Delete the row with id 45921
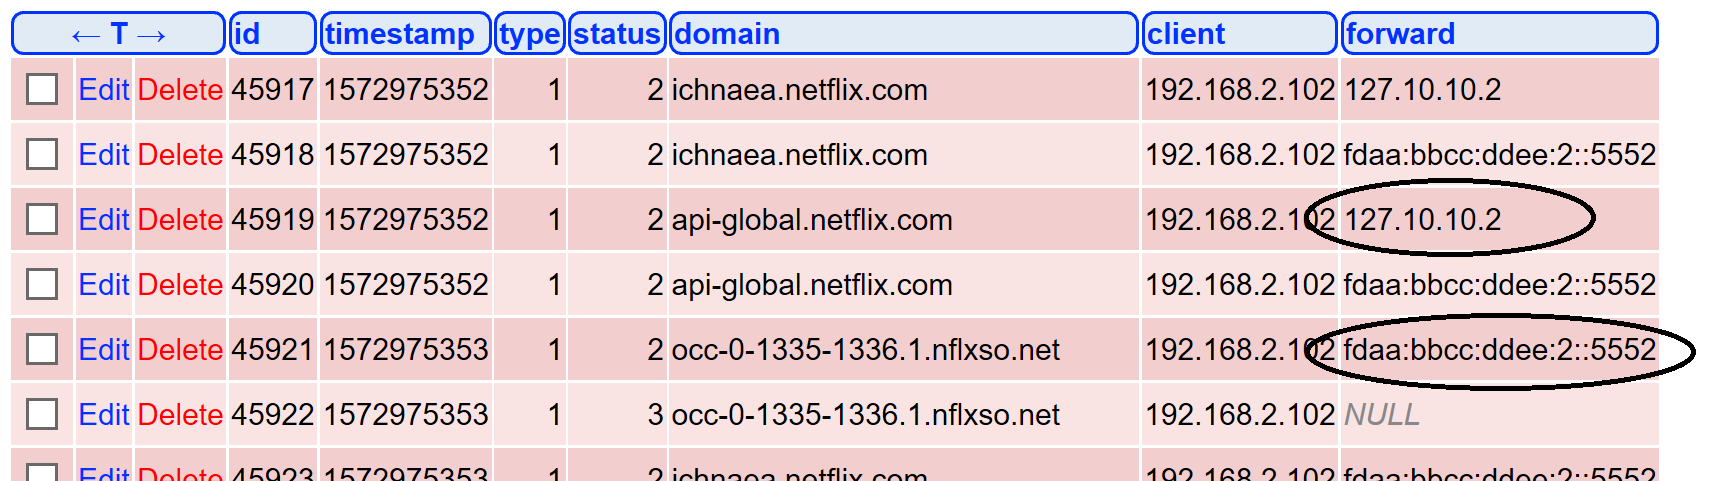The height and width of the screenshot is (481, 1711). point(180,350)
